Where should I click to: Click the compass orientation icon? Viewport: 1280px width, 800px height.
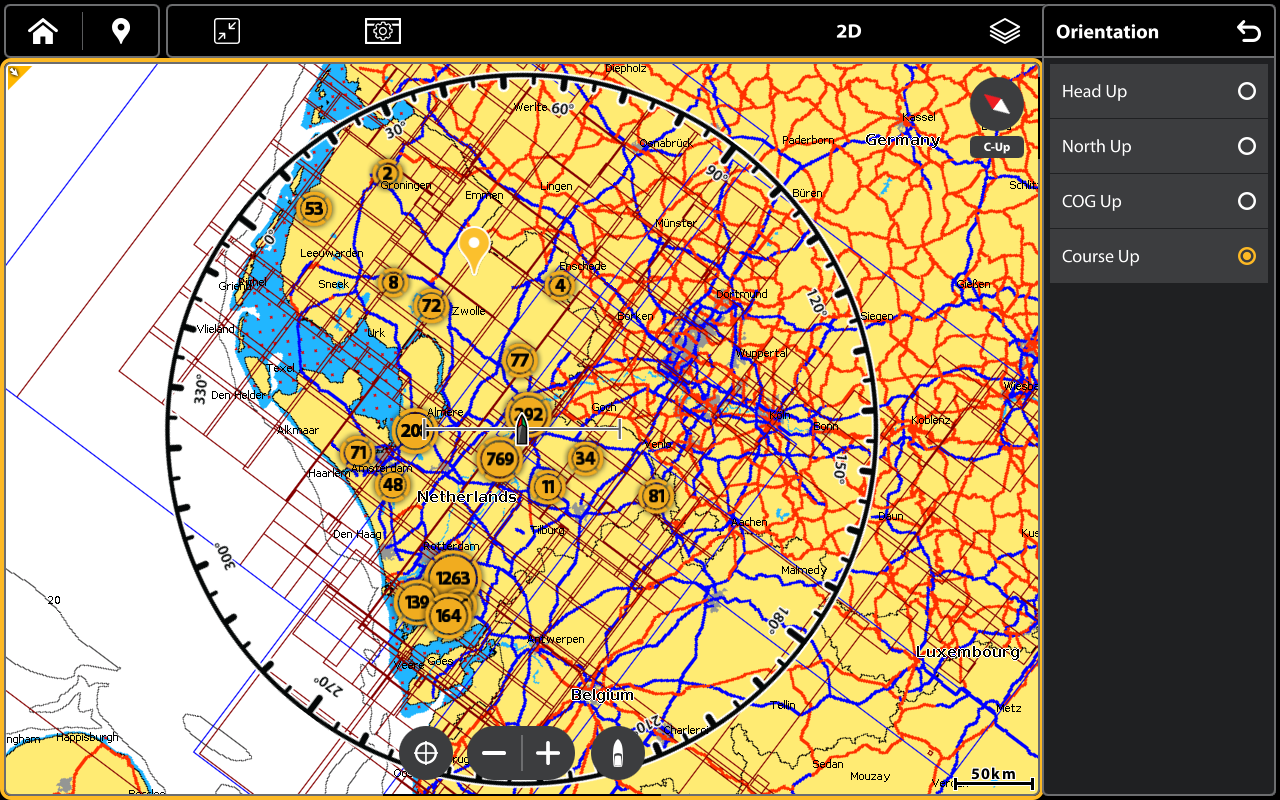[x=996, y=104]
